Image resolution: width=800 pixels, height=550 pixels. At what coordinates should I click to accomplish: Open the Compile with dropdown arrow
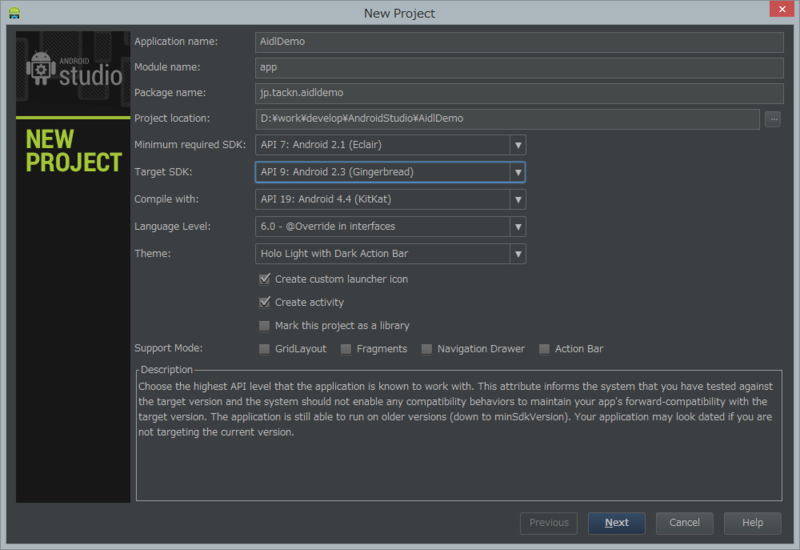pyautogui.click(x=518, y=199)
